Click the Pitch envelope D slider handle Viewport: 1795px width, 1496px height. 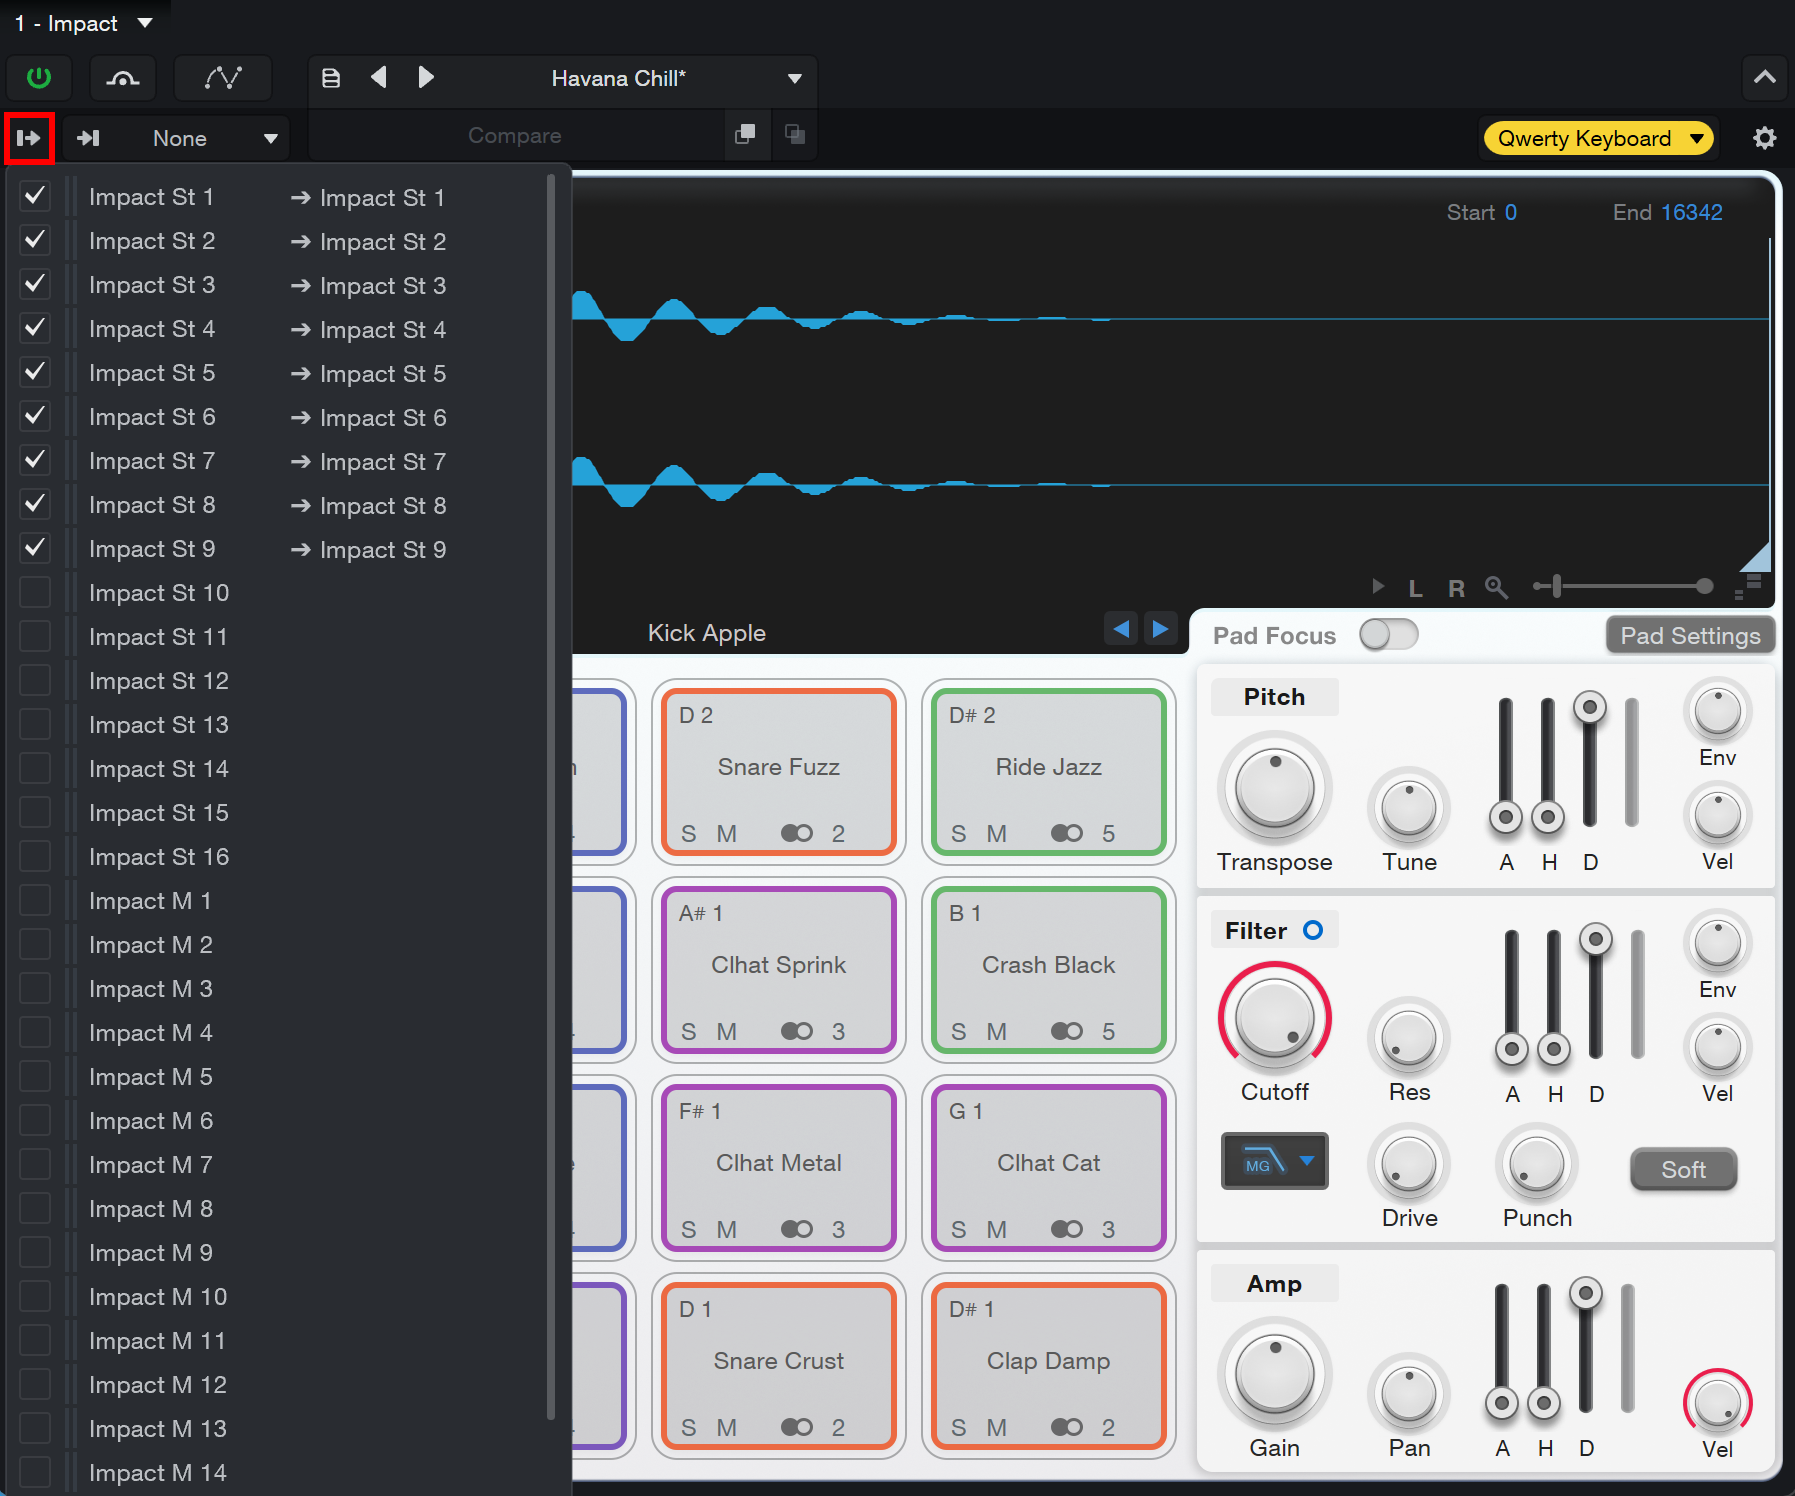(x=1590, y=708)
